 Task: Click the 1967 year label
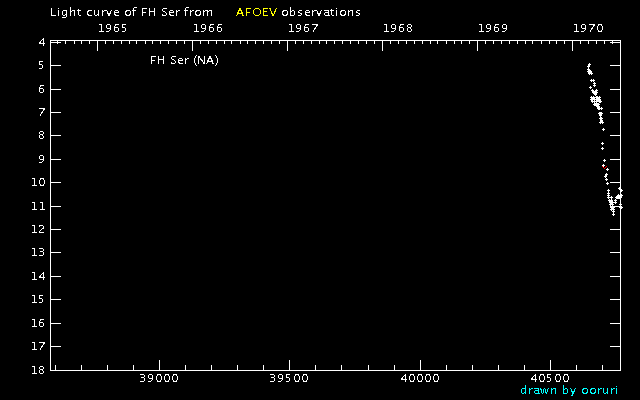pyautogui.click(x=303, y=28)
